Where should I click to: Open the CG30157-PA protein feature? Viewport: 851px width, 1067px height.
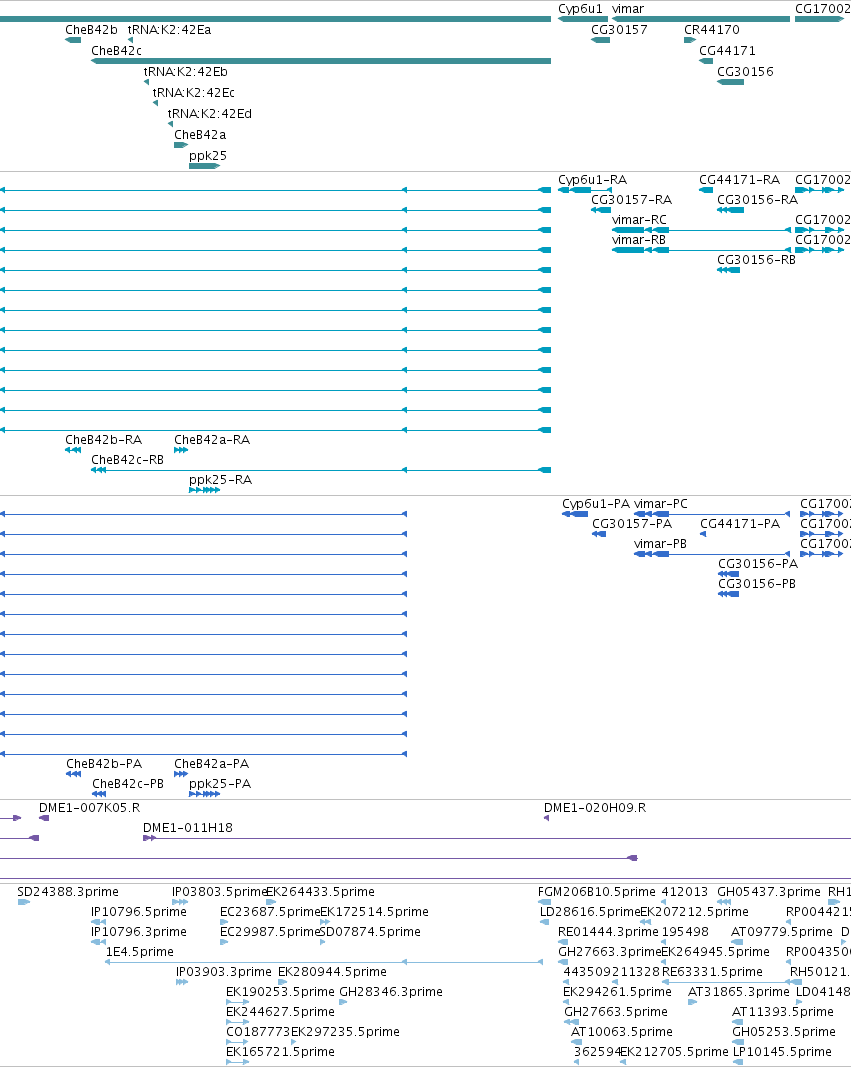(599, 534)
